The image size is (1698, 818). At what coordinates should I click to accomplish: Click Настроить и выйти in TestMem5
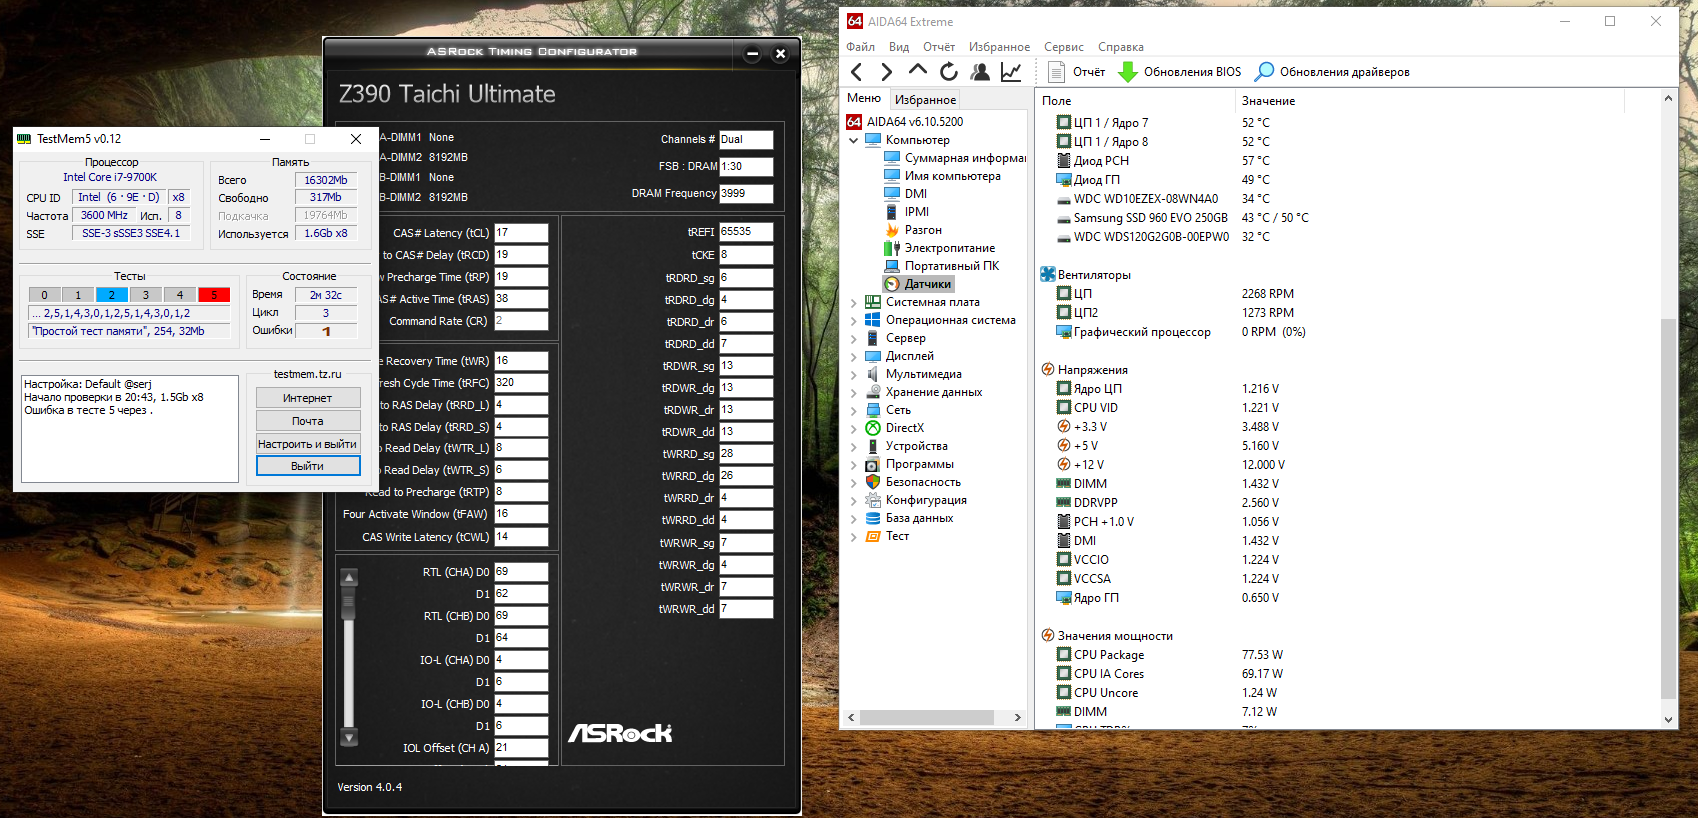308,444
